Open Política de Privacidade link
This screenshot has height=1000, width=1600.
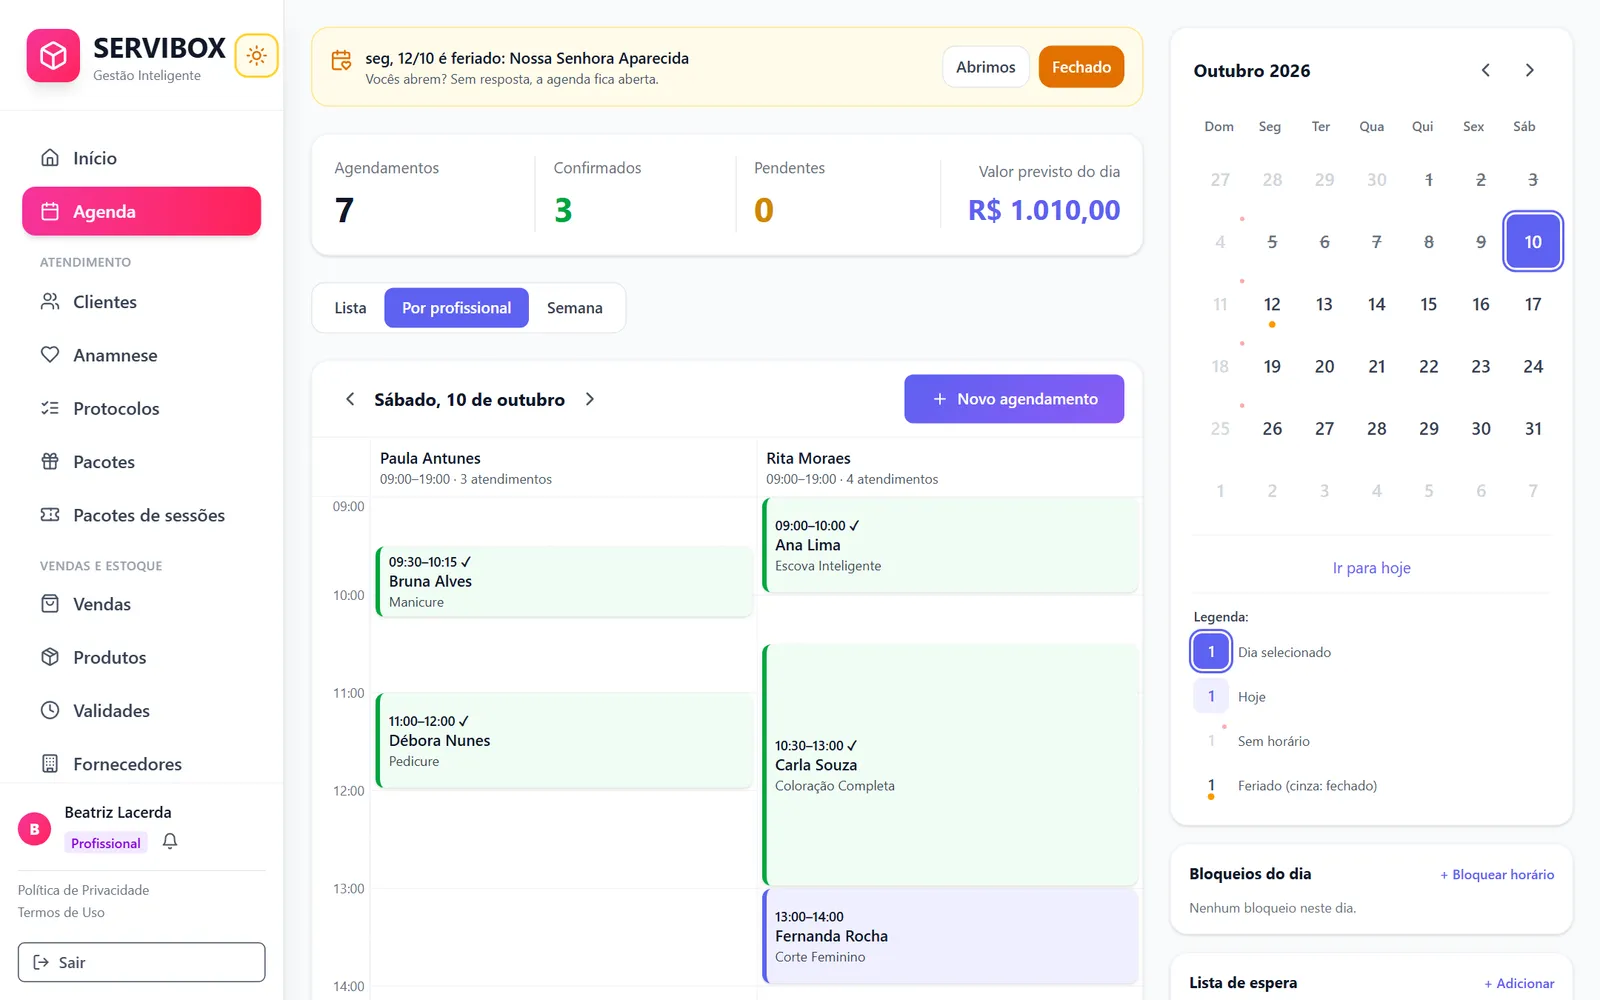(x=83, y=890)
